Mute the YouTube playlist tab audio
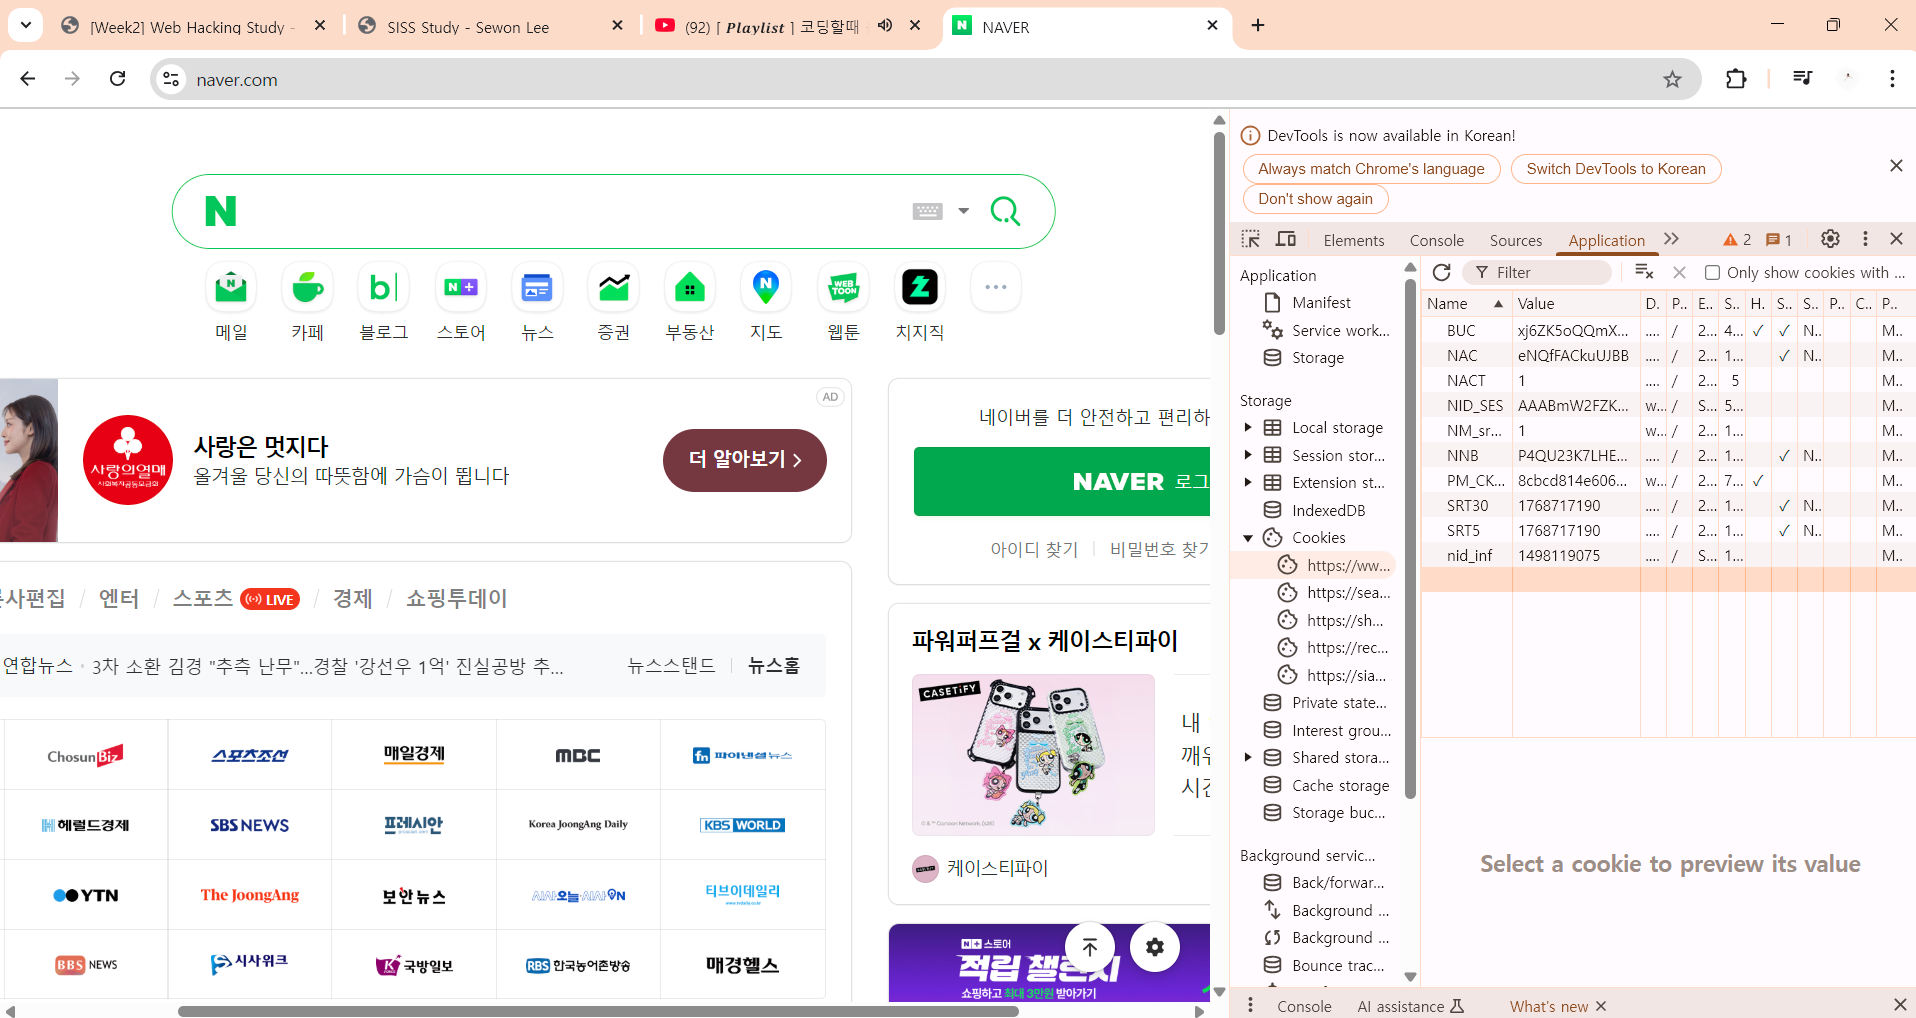The height and width of the screenshot is (1018, 1916). click(x=884, y=26)
